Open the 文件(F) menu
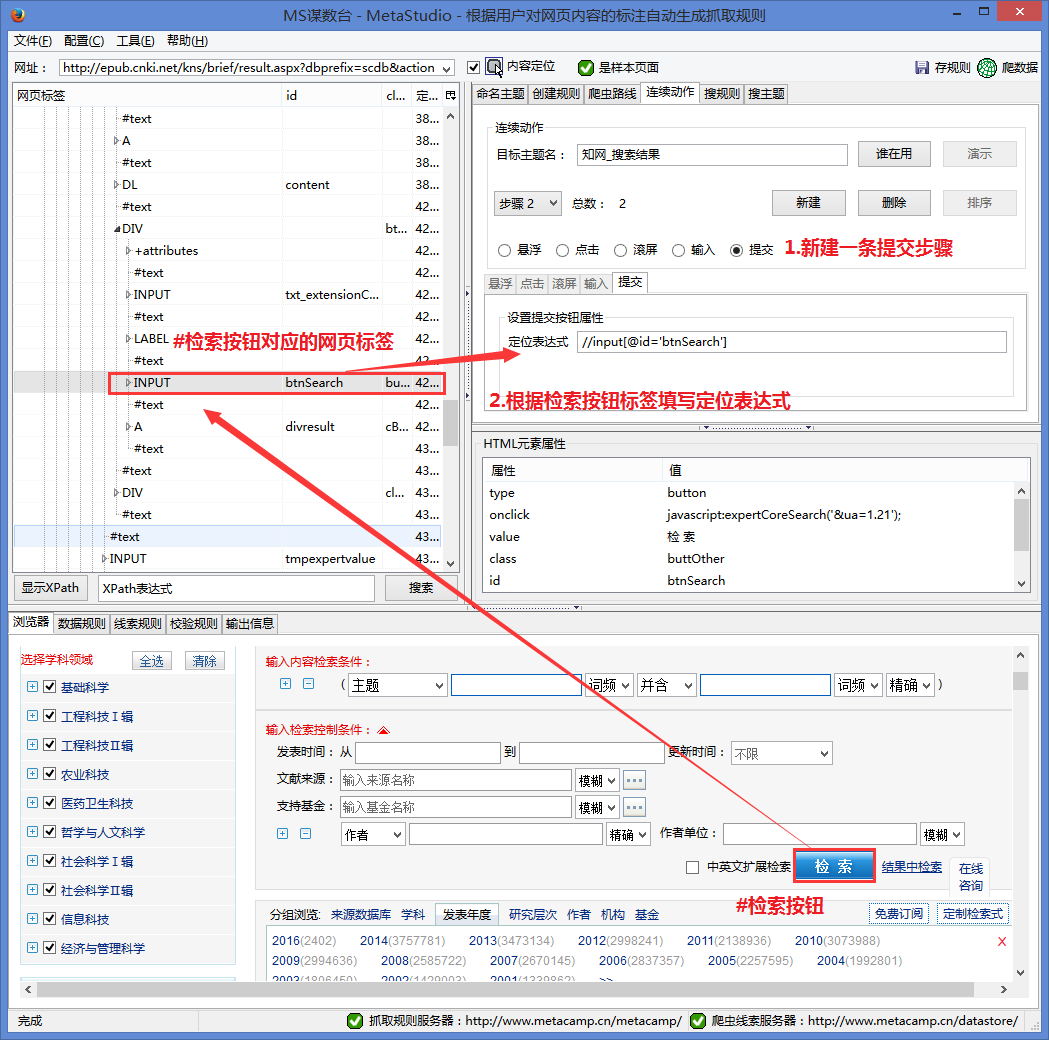1049x1040 pixels. click(33, 41)
